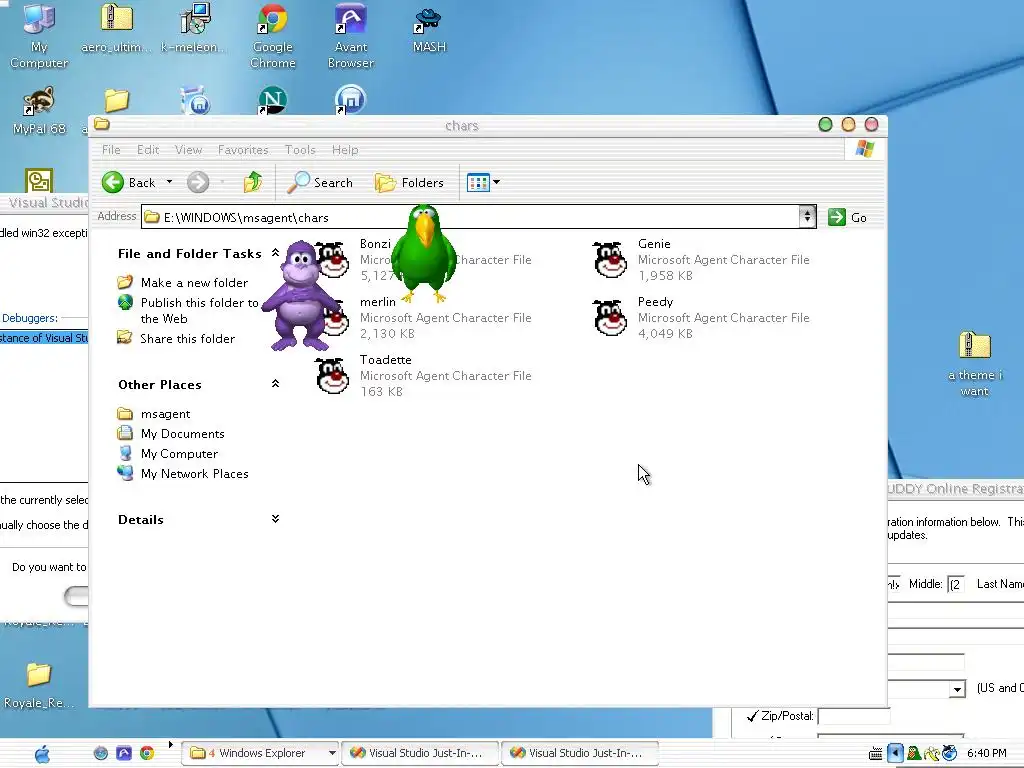Show more quick launch items arrow

[x=170, y=744]
